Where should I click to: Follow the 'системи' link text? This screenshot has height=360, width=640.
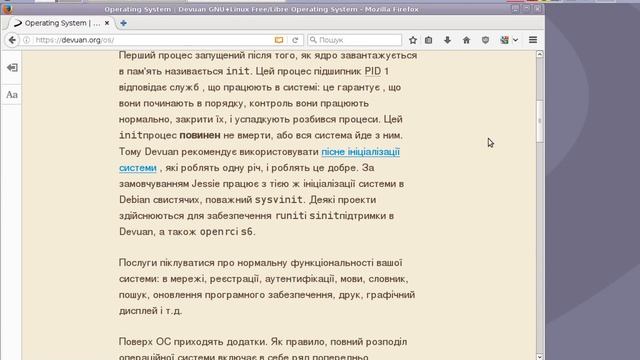[x=138, y=168]
